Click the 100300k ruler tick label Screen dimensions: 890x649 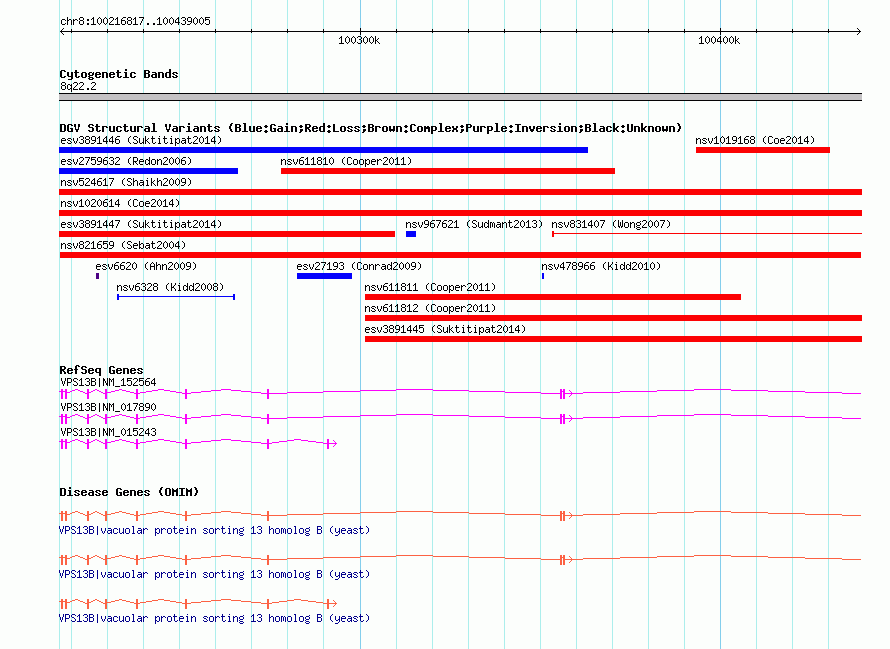pyautogui.click(x=359, y=40)
